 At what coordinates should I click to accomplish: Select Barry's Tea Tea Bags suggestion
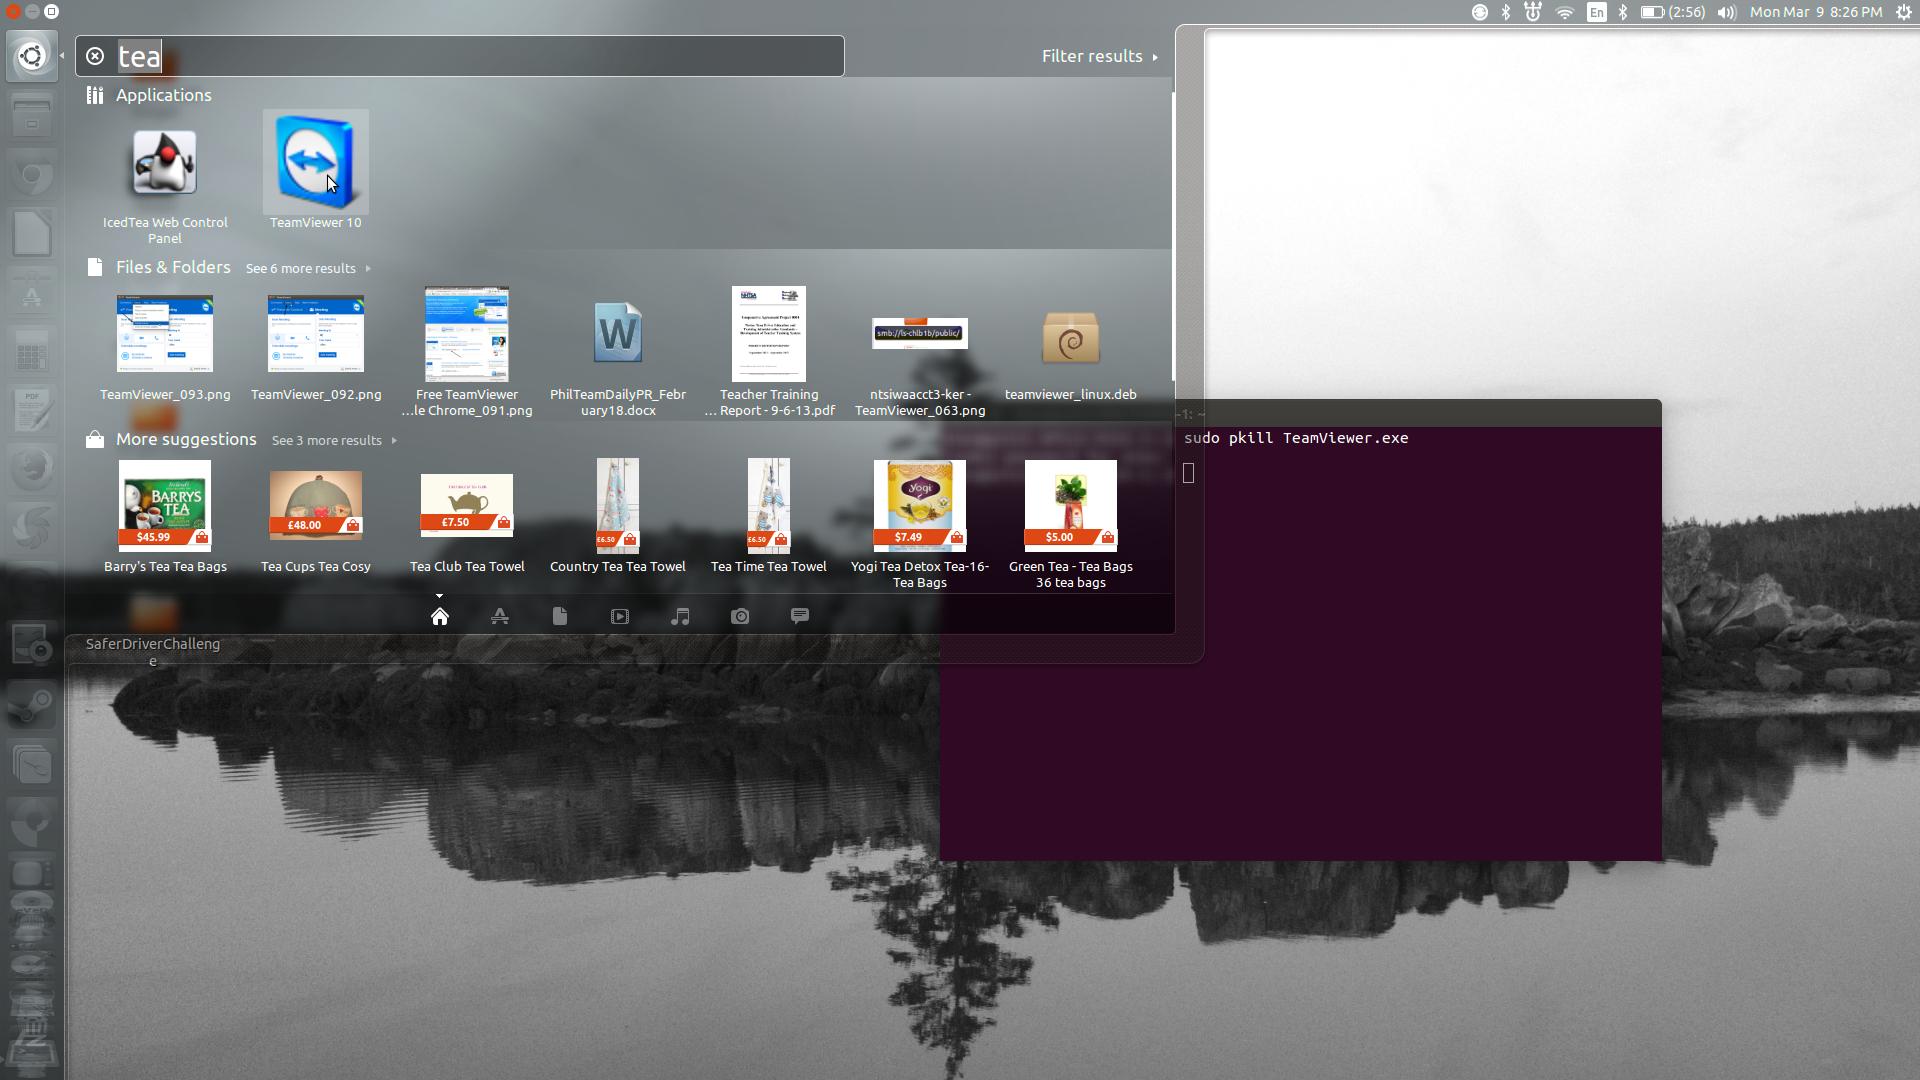pos(165,515)
